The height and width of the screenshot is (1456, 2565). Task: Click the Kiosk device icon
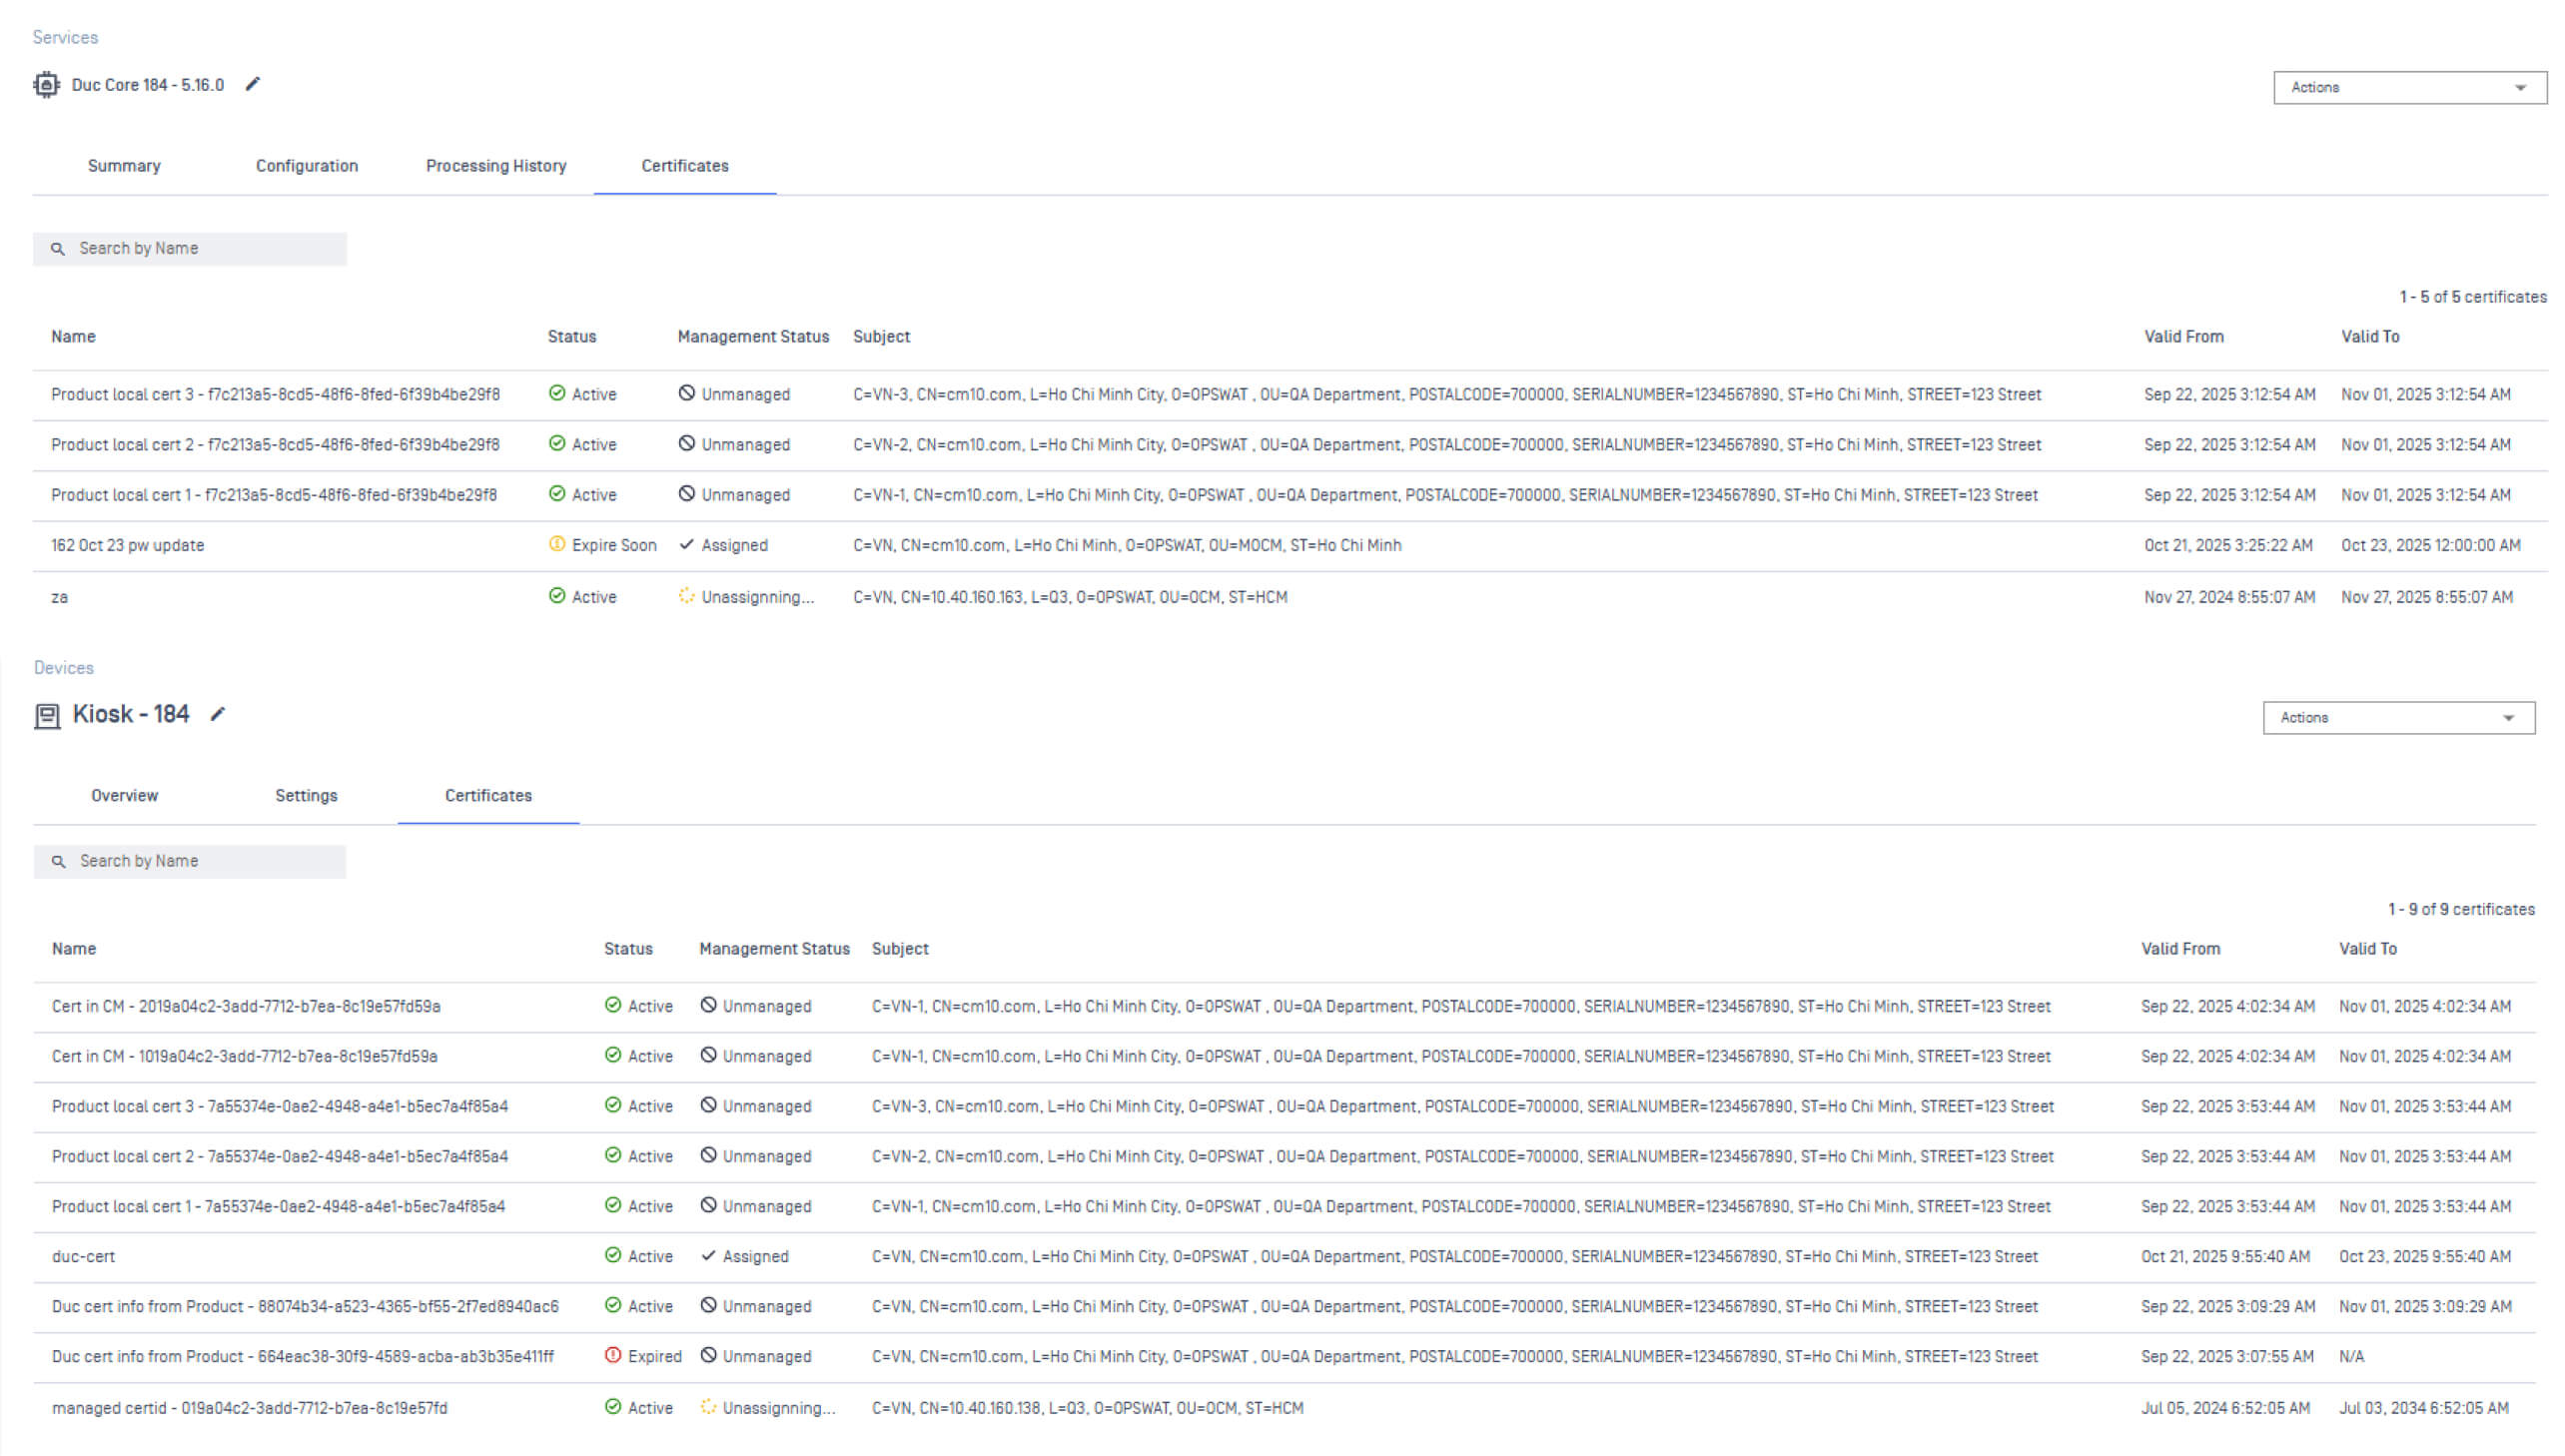tap(47, 716)
